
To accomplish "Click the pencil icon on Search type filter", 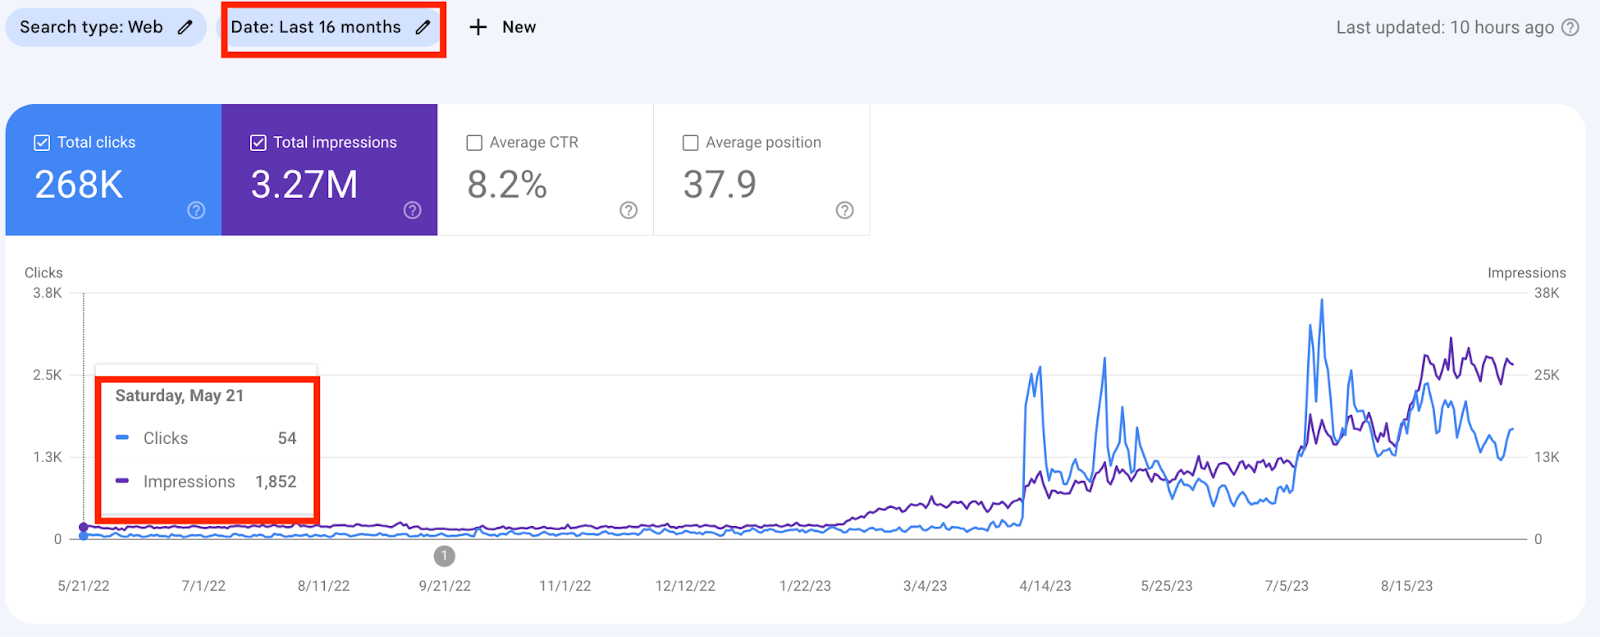I will [x=185, y=27].
